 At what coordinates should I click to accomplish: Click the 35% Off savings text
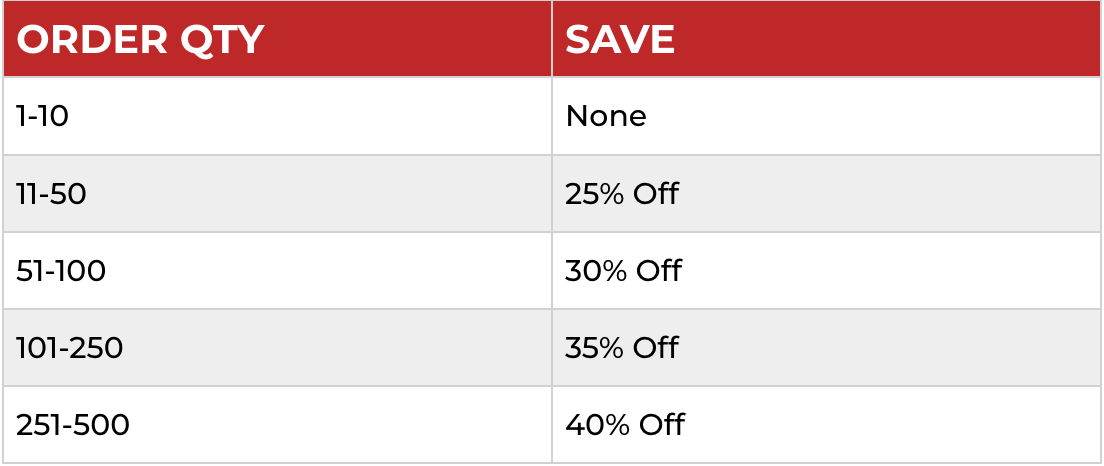coord(621,348)
